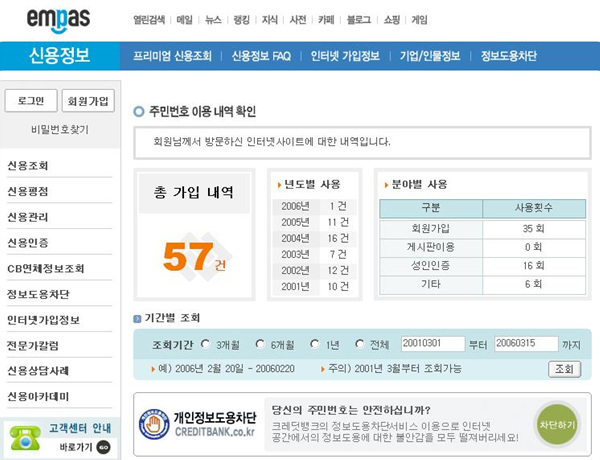Click the end date field 20060315

point(524,344)
